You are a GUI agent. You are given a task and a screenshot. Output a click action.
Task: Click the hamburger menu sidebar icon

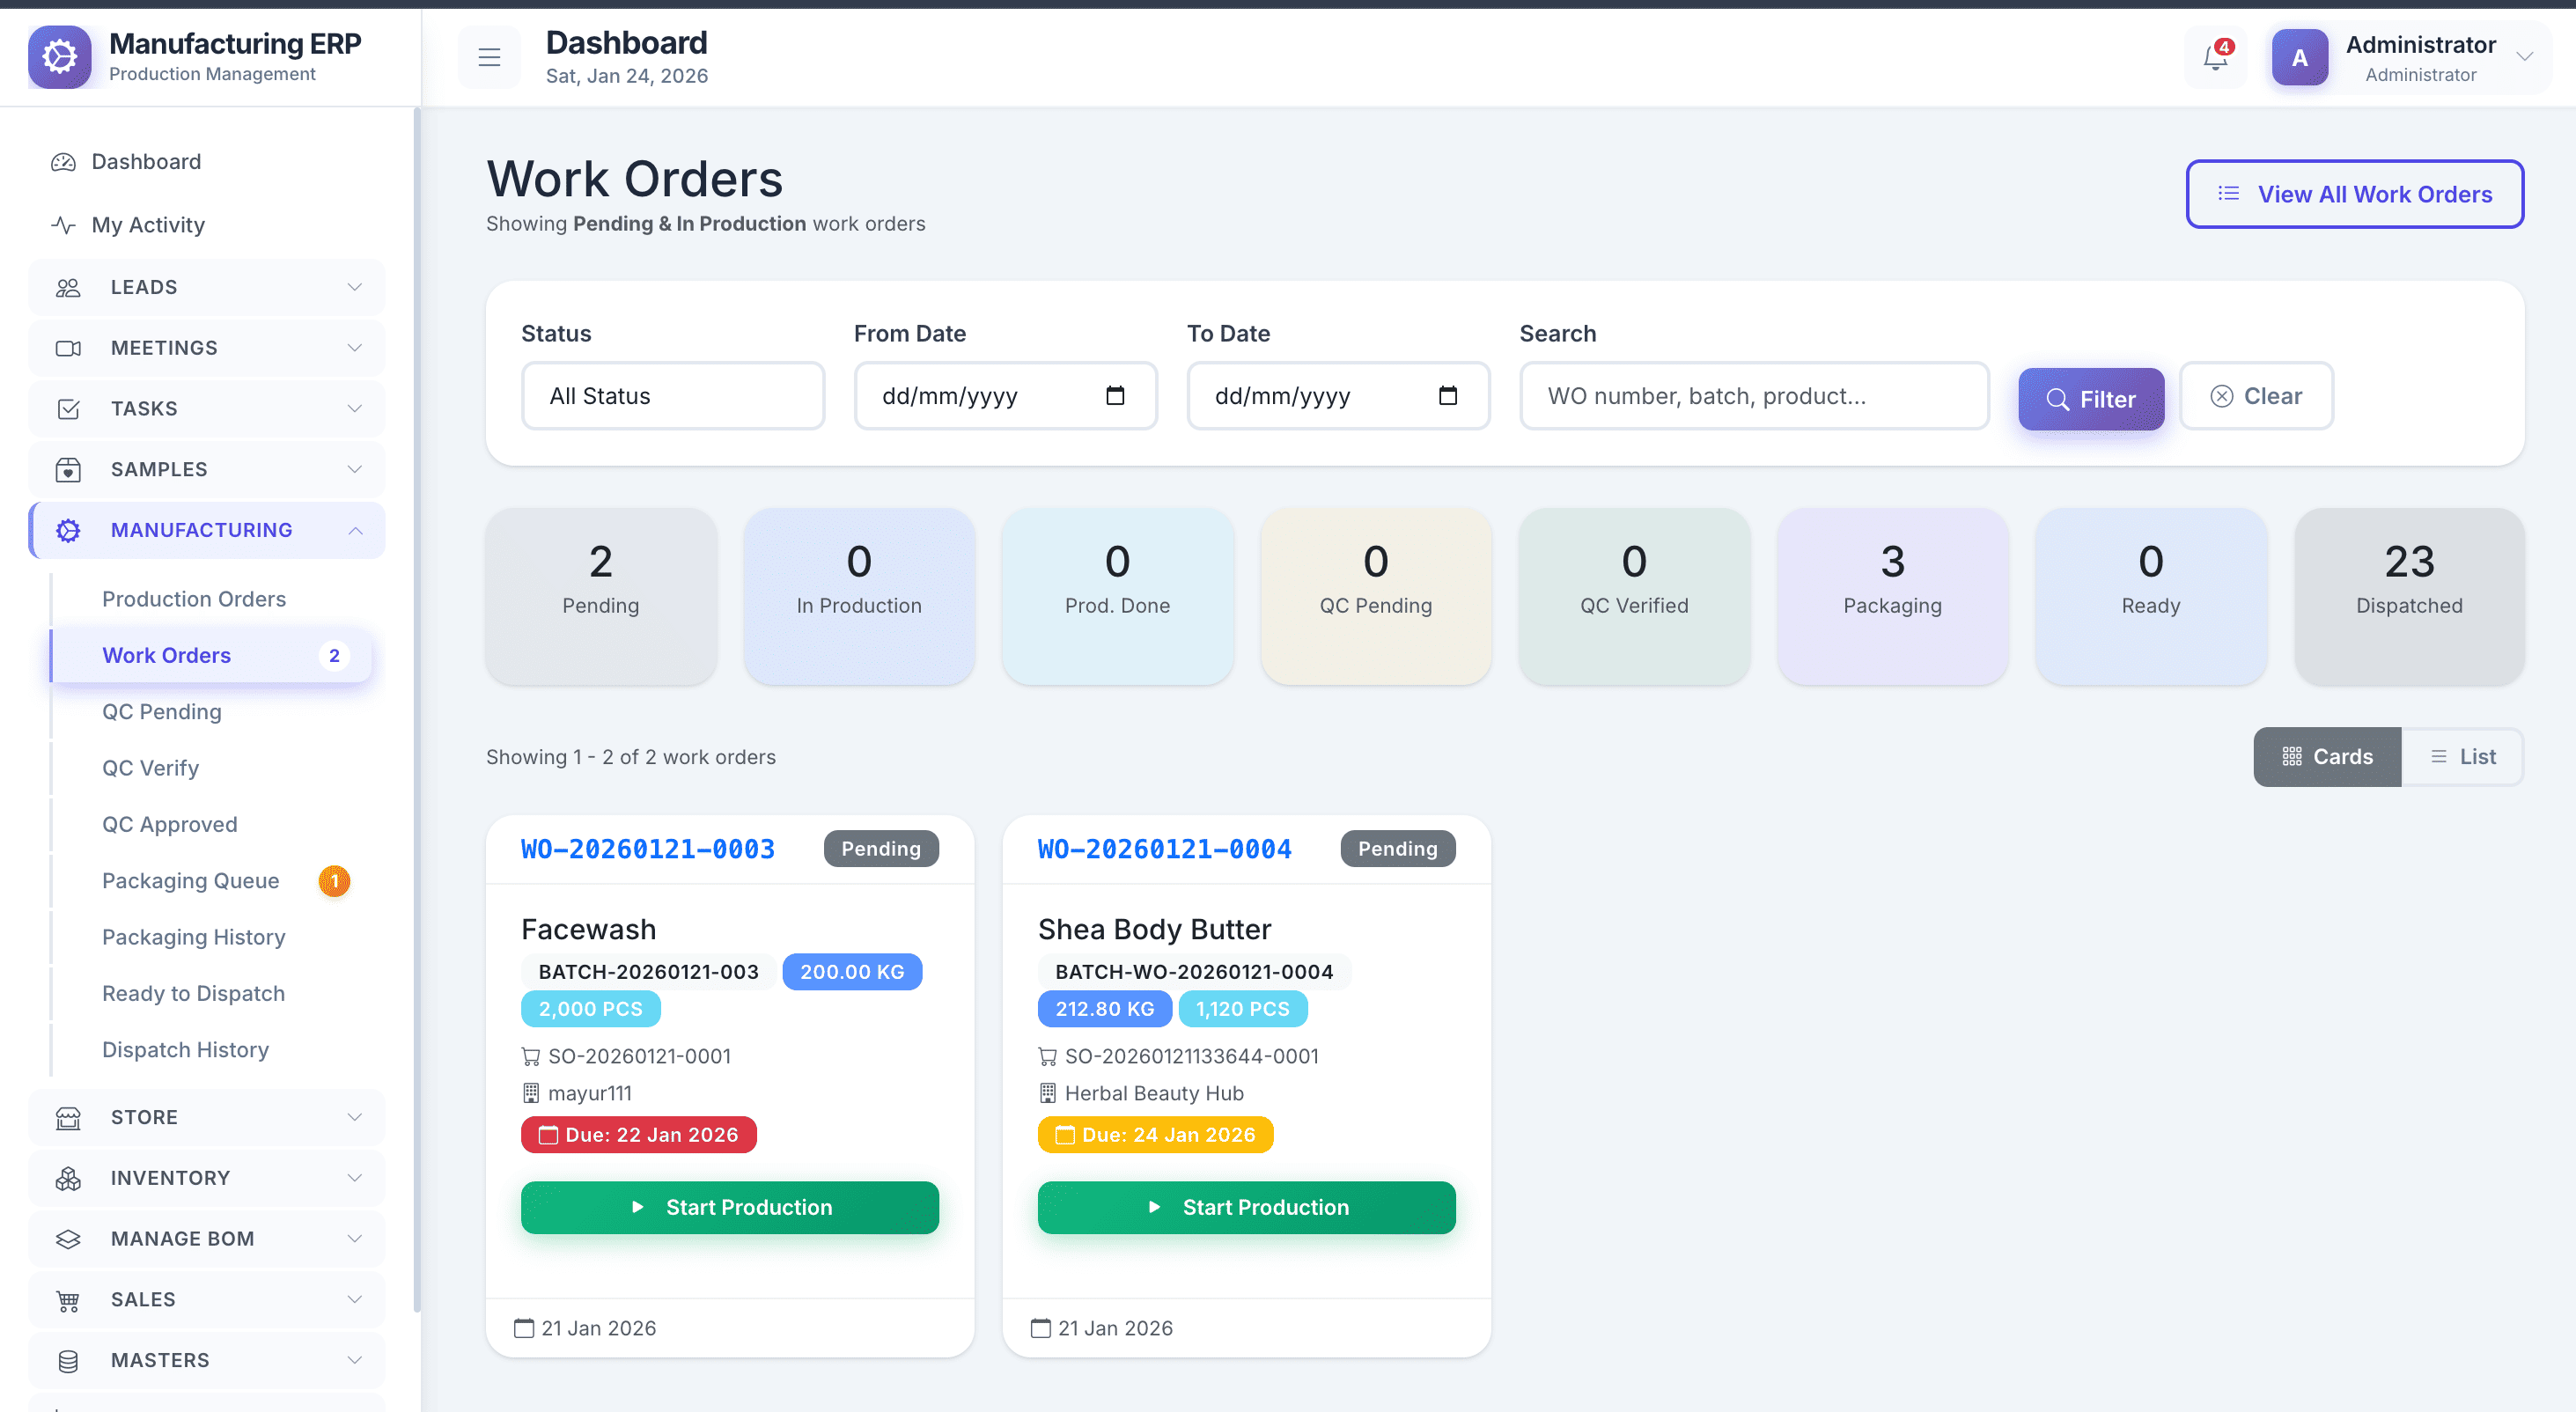tap(489, 58)
